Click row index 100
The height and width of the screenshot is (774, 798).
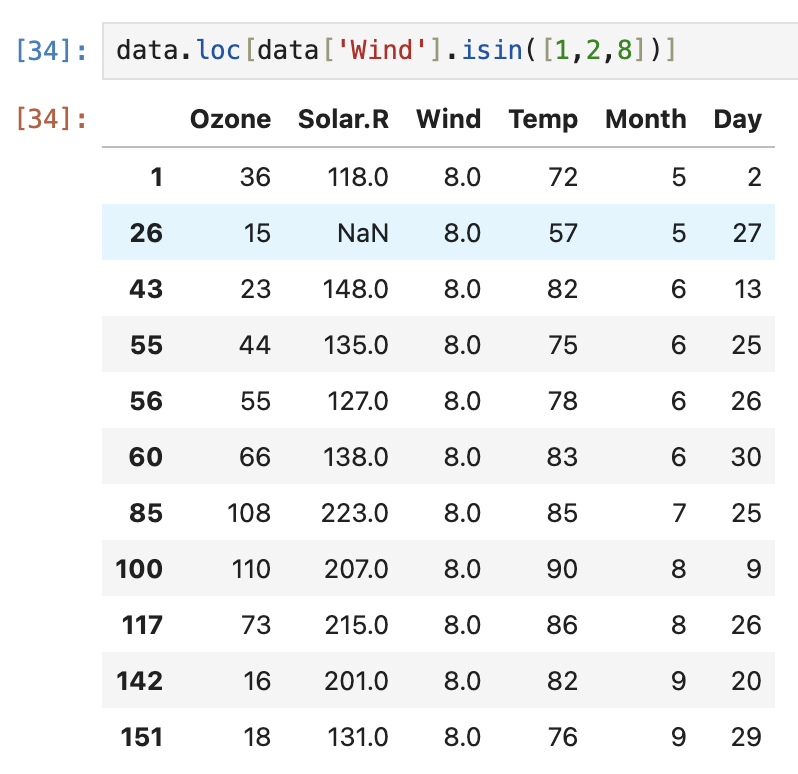coord(139,569)
